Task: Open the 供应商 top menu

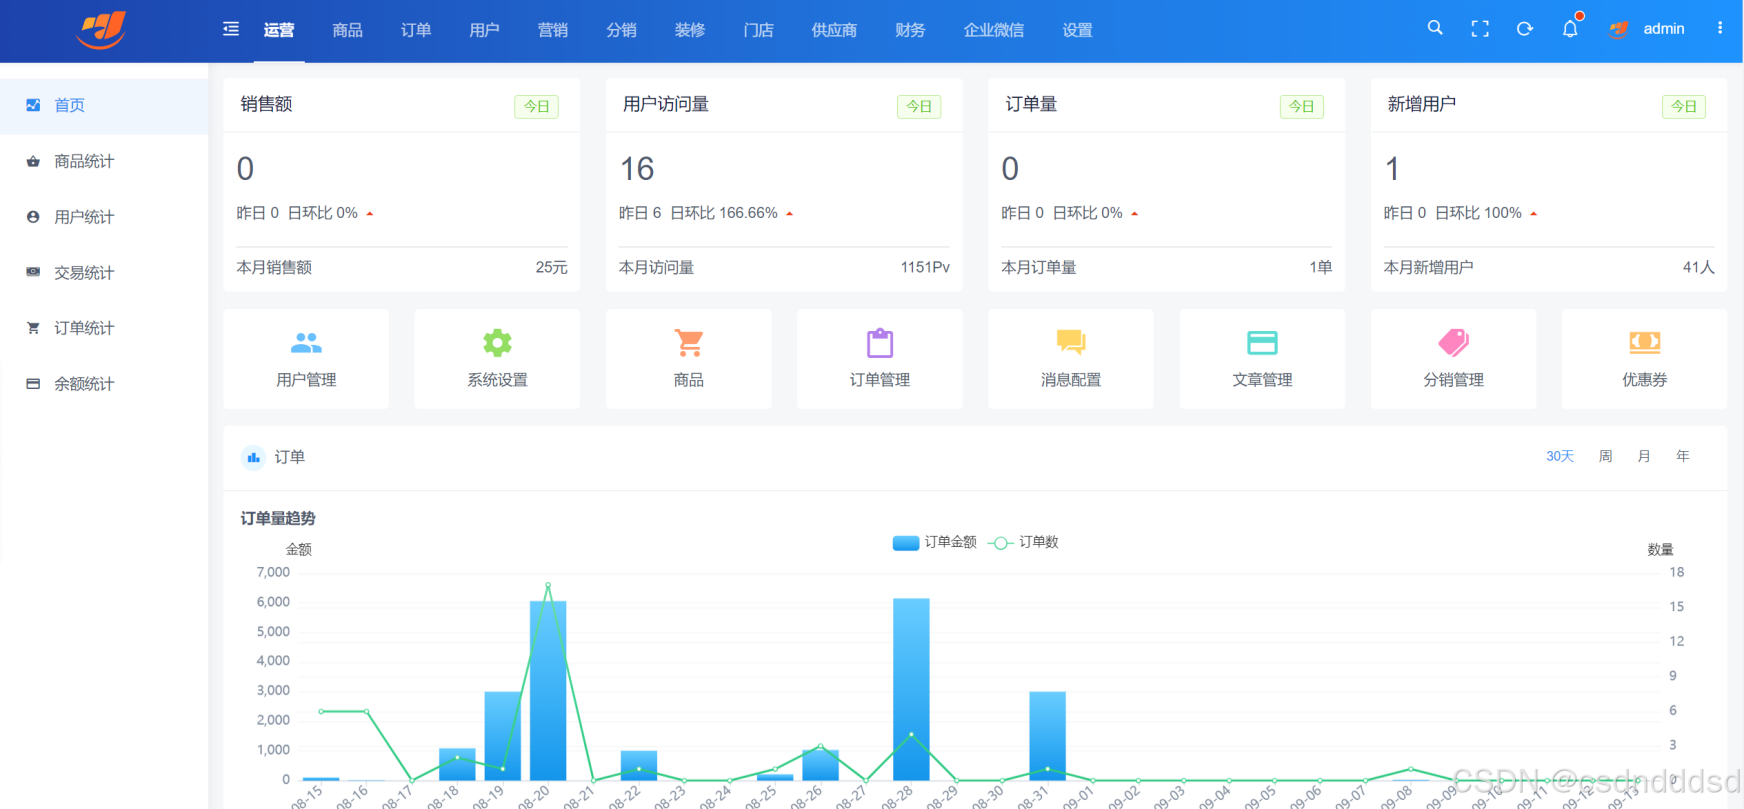Action: coord(834,30)
